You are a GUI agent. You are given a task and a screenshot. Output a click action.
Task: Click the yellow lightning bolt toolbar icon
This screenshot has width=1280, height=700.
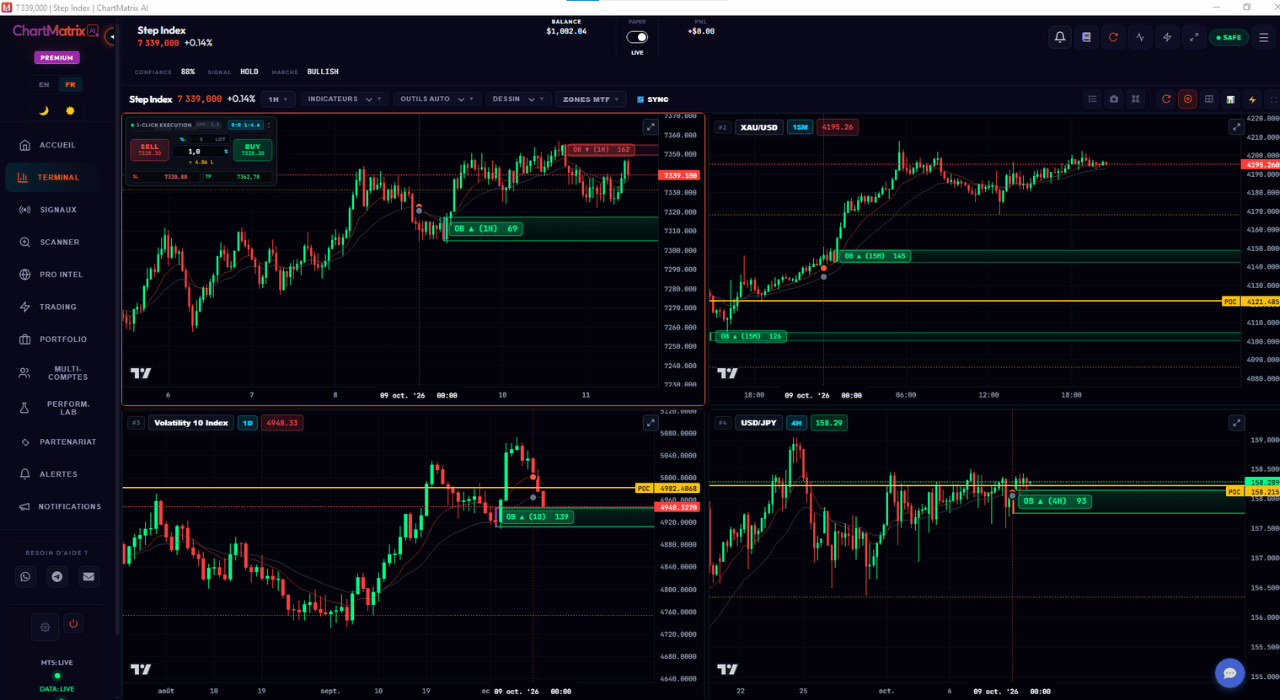1252,100
